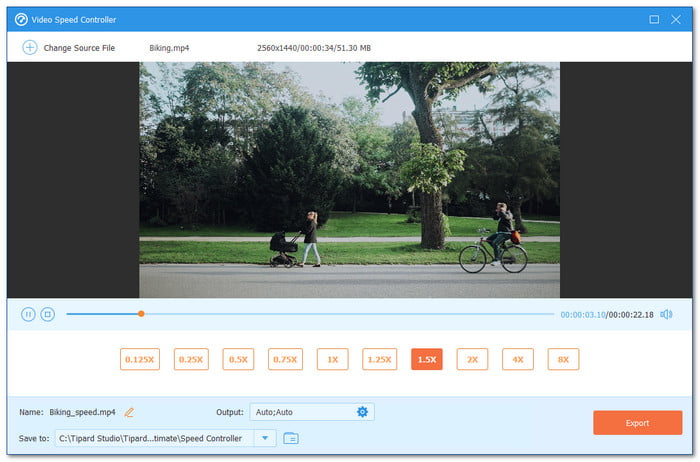Click the Auto;Auto output field

coord(312,412)
